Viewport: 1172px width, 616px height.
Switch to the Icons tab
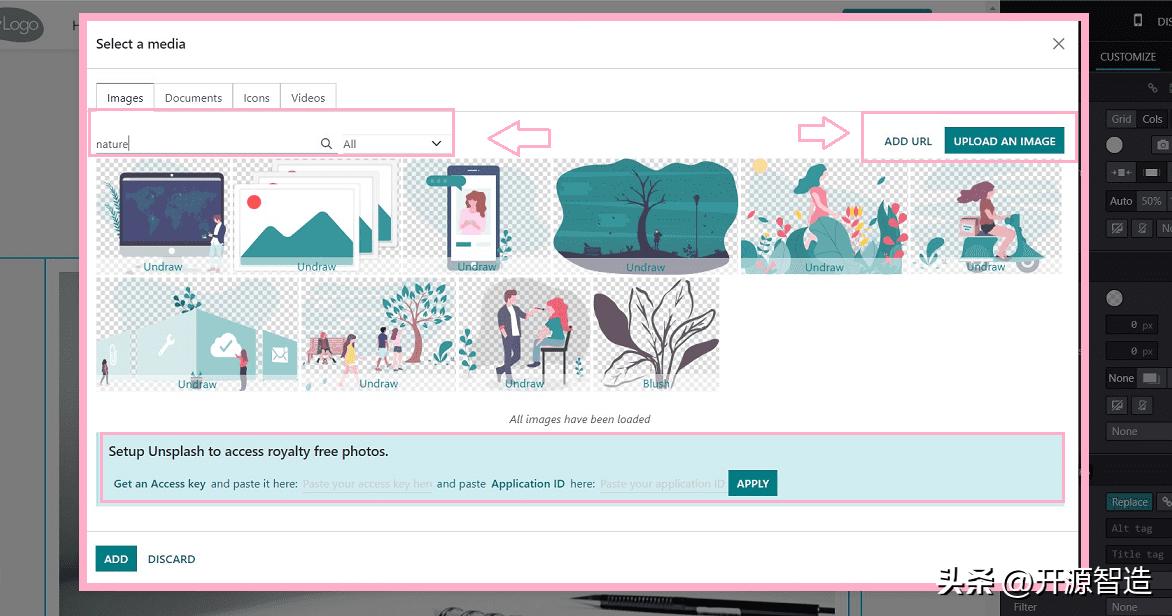coord(256,98)
